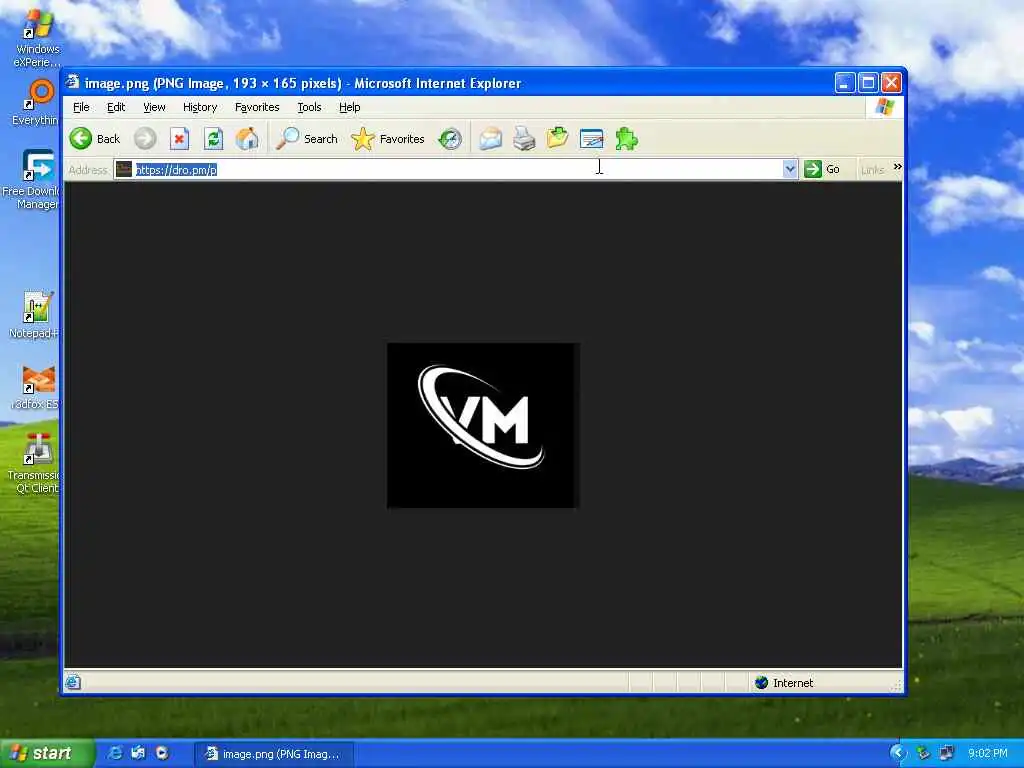Open the Favorites star button
The width and height of the screenshot is (1024, 768).
point(388,138)
